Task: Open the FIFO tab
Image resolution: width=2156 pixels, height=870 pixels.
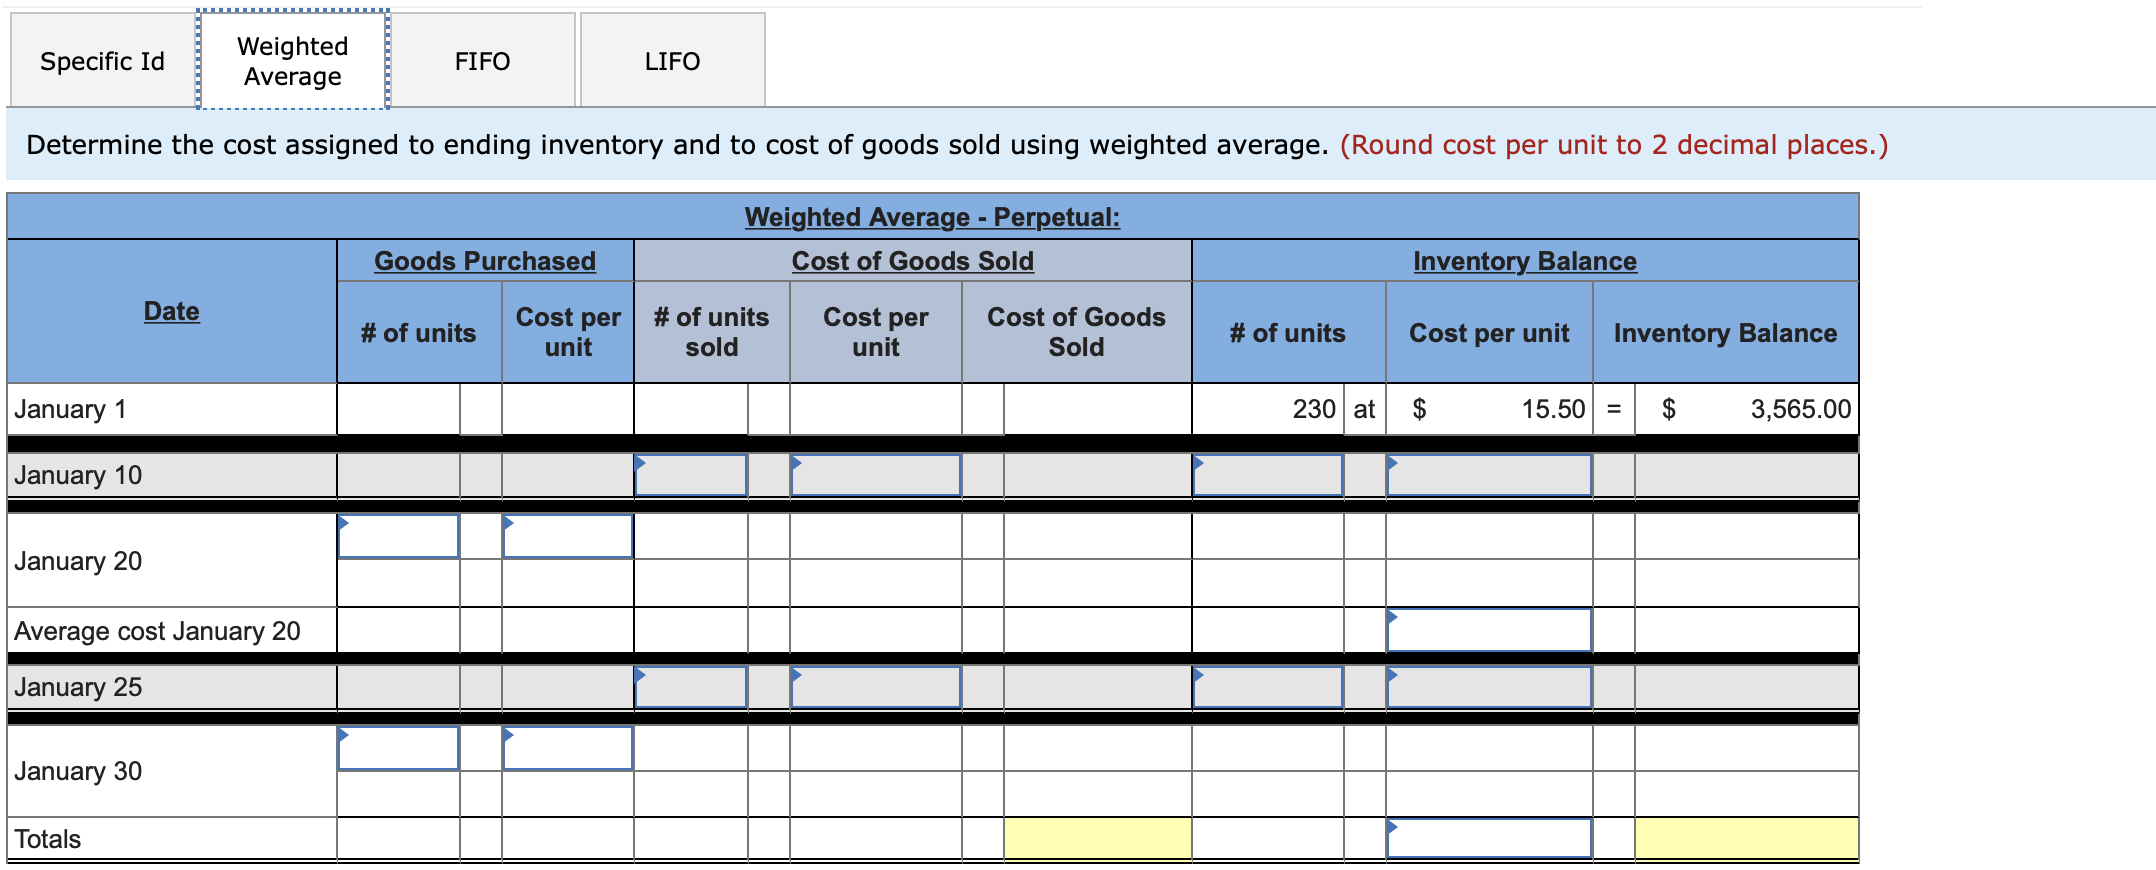Action: (x=482, y=61)
